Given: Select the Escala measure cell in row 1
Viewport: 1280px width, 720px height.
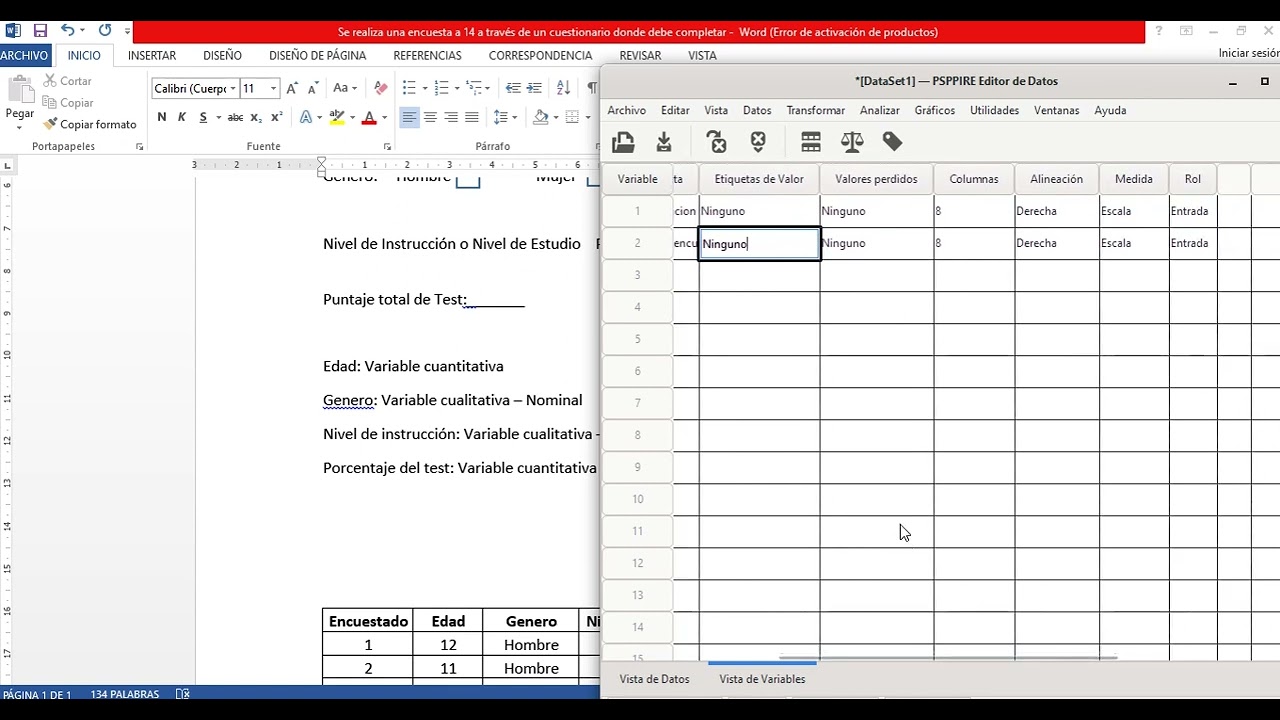Looking at the screenshot, I should [x=1134, y=211].
